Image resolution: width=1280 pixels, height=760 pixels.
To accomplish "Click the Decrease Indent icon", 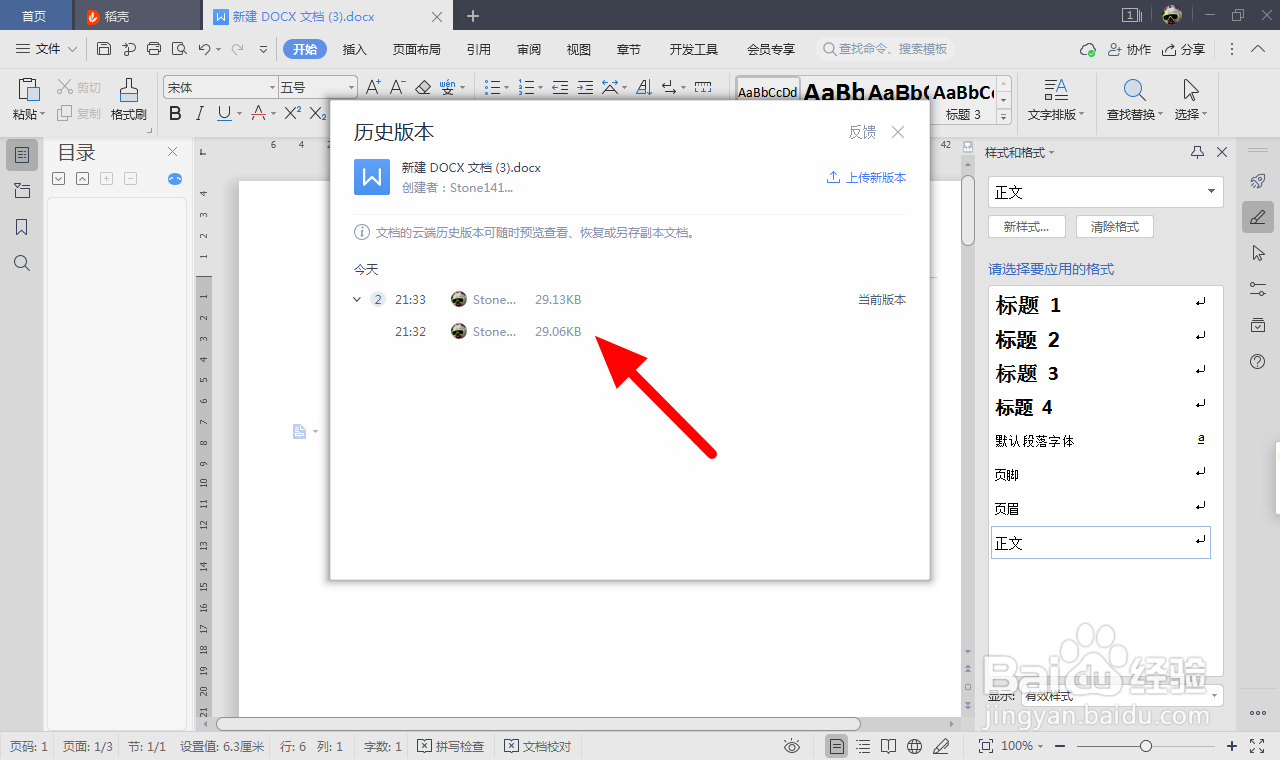I will point(560,87).
